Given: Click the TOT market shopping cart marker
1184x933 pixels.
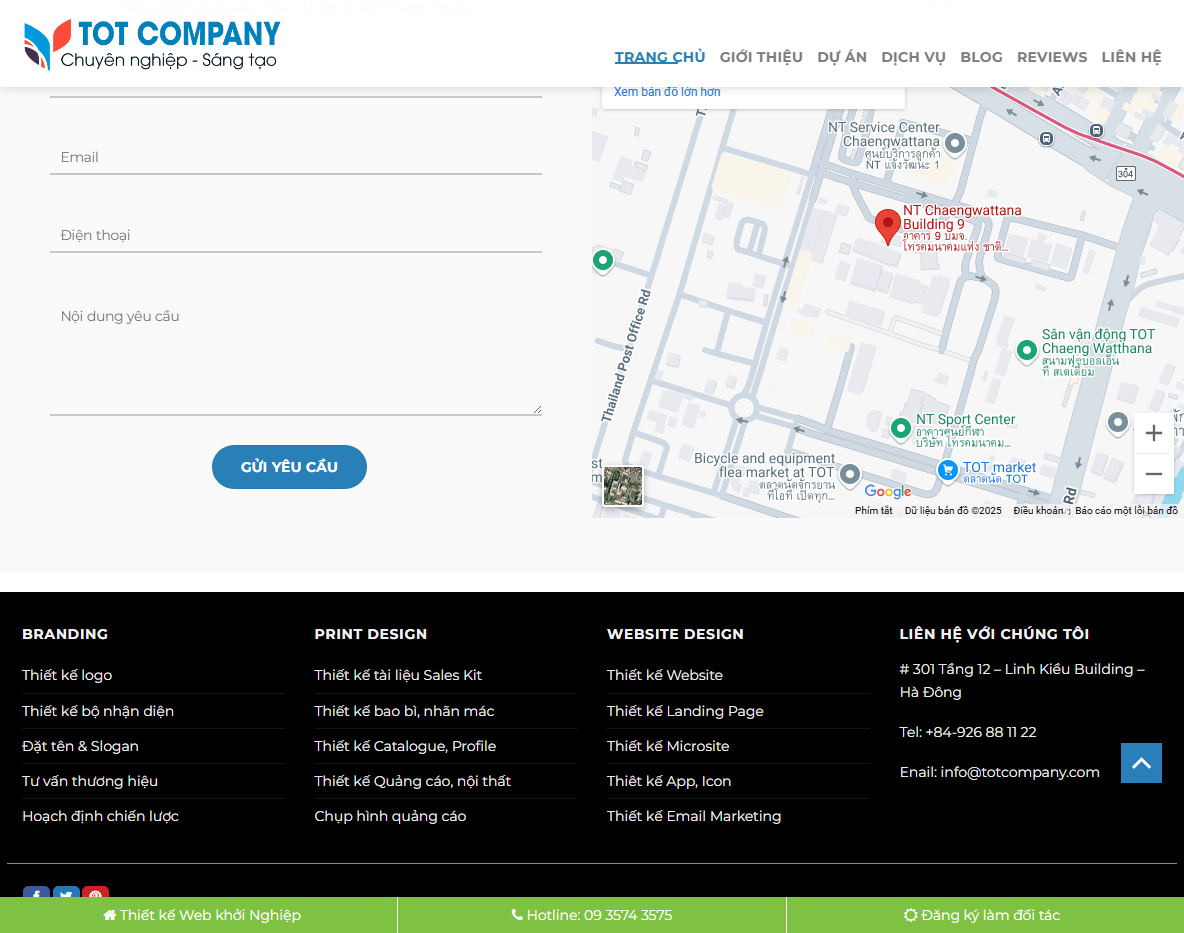Looking at the screenshot, I should (947, 470).
